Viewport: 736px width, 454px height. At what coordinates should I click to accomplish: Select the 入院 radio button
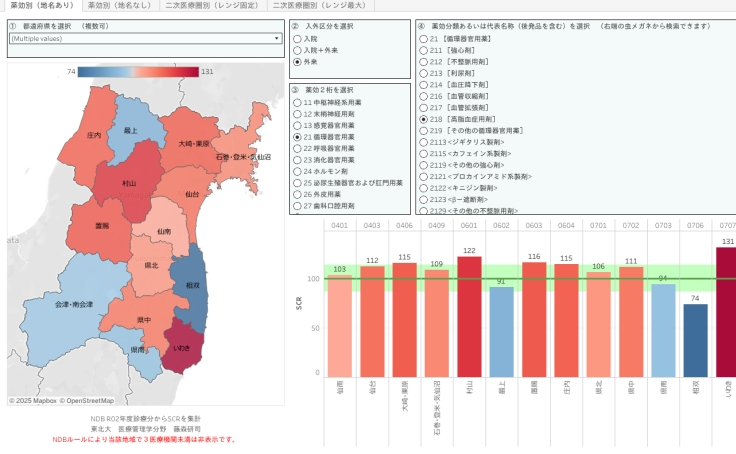(x=298, y=37)
